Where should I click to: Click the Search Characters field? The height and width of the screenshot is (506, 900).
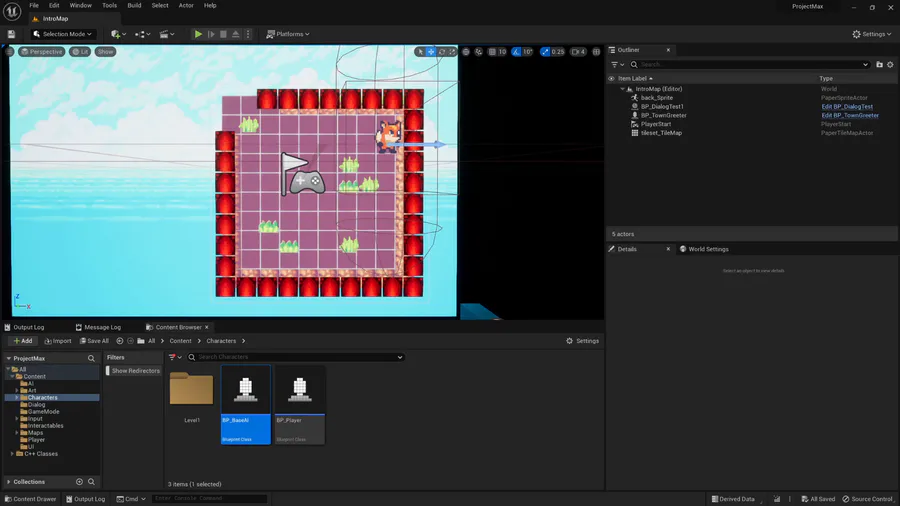tap(296, 357)
